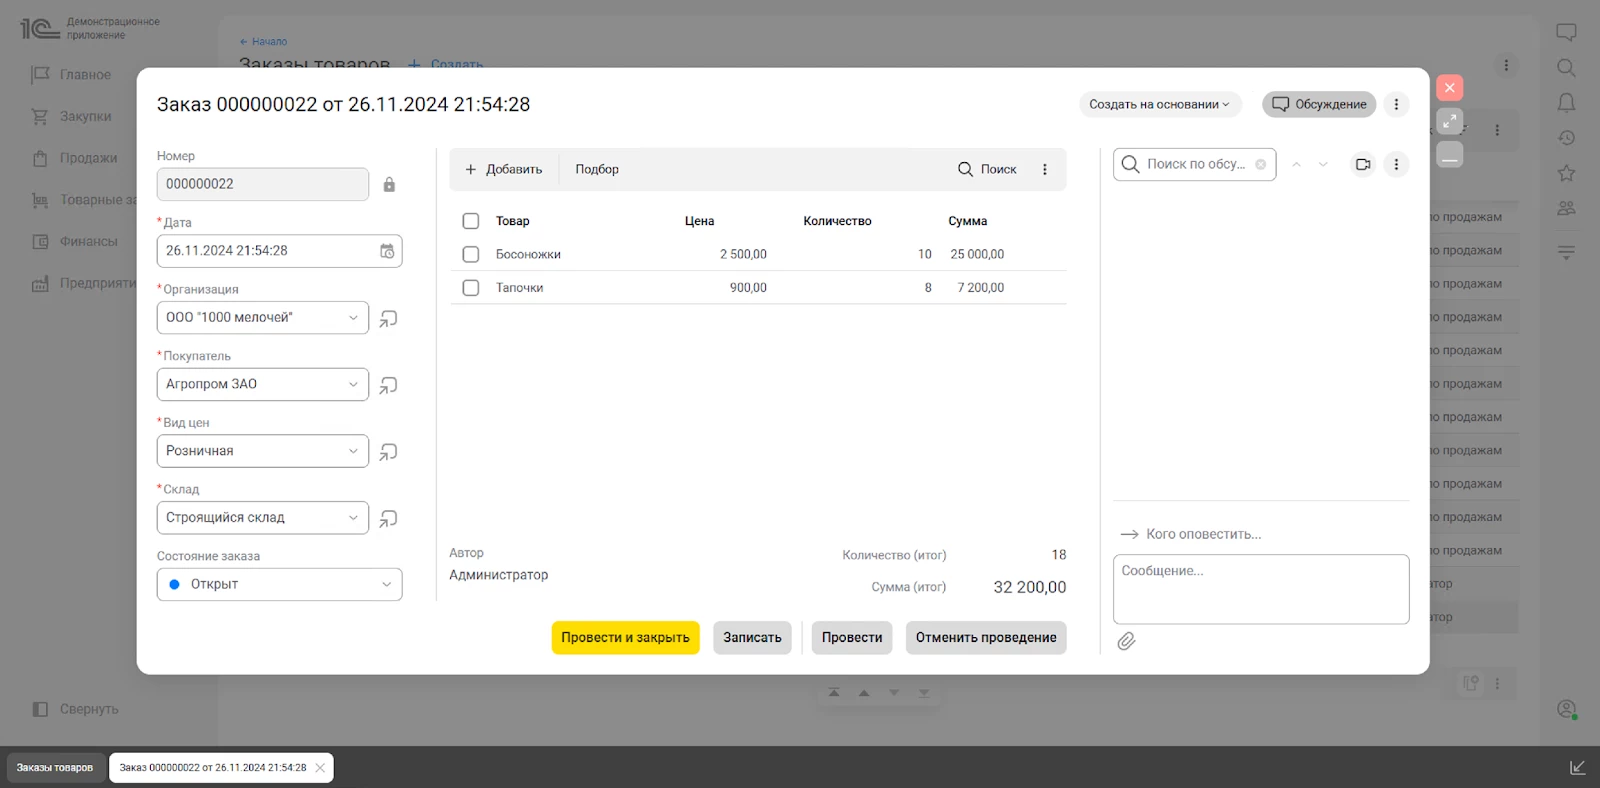Start a video call in discussion panel
Image resolution: width=1600 pixels, height=788 pixels.
coord(1363,164)
